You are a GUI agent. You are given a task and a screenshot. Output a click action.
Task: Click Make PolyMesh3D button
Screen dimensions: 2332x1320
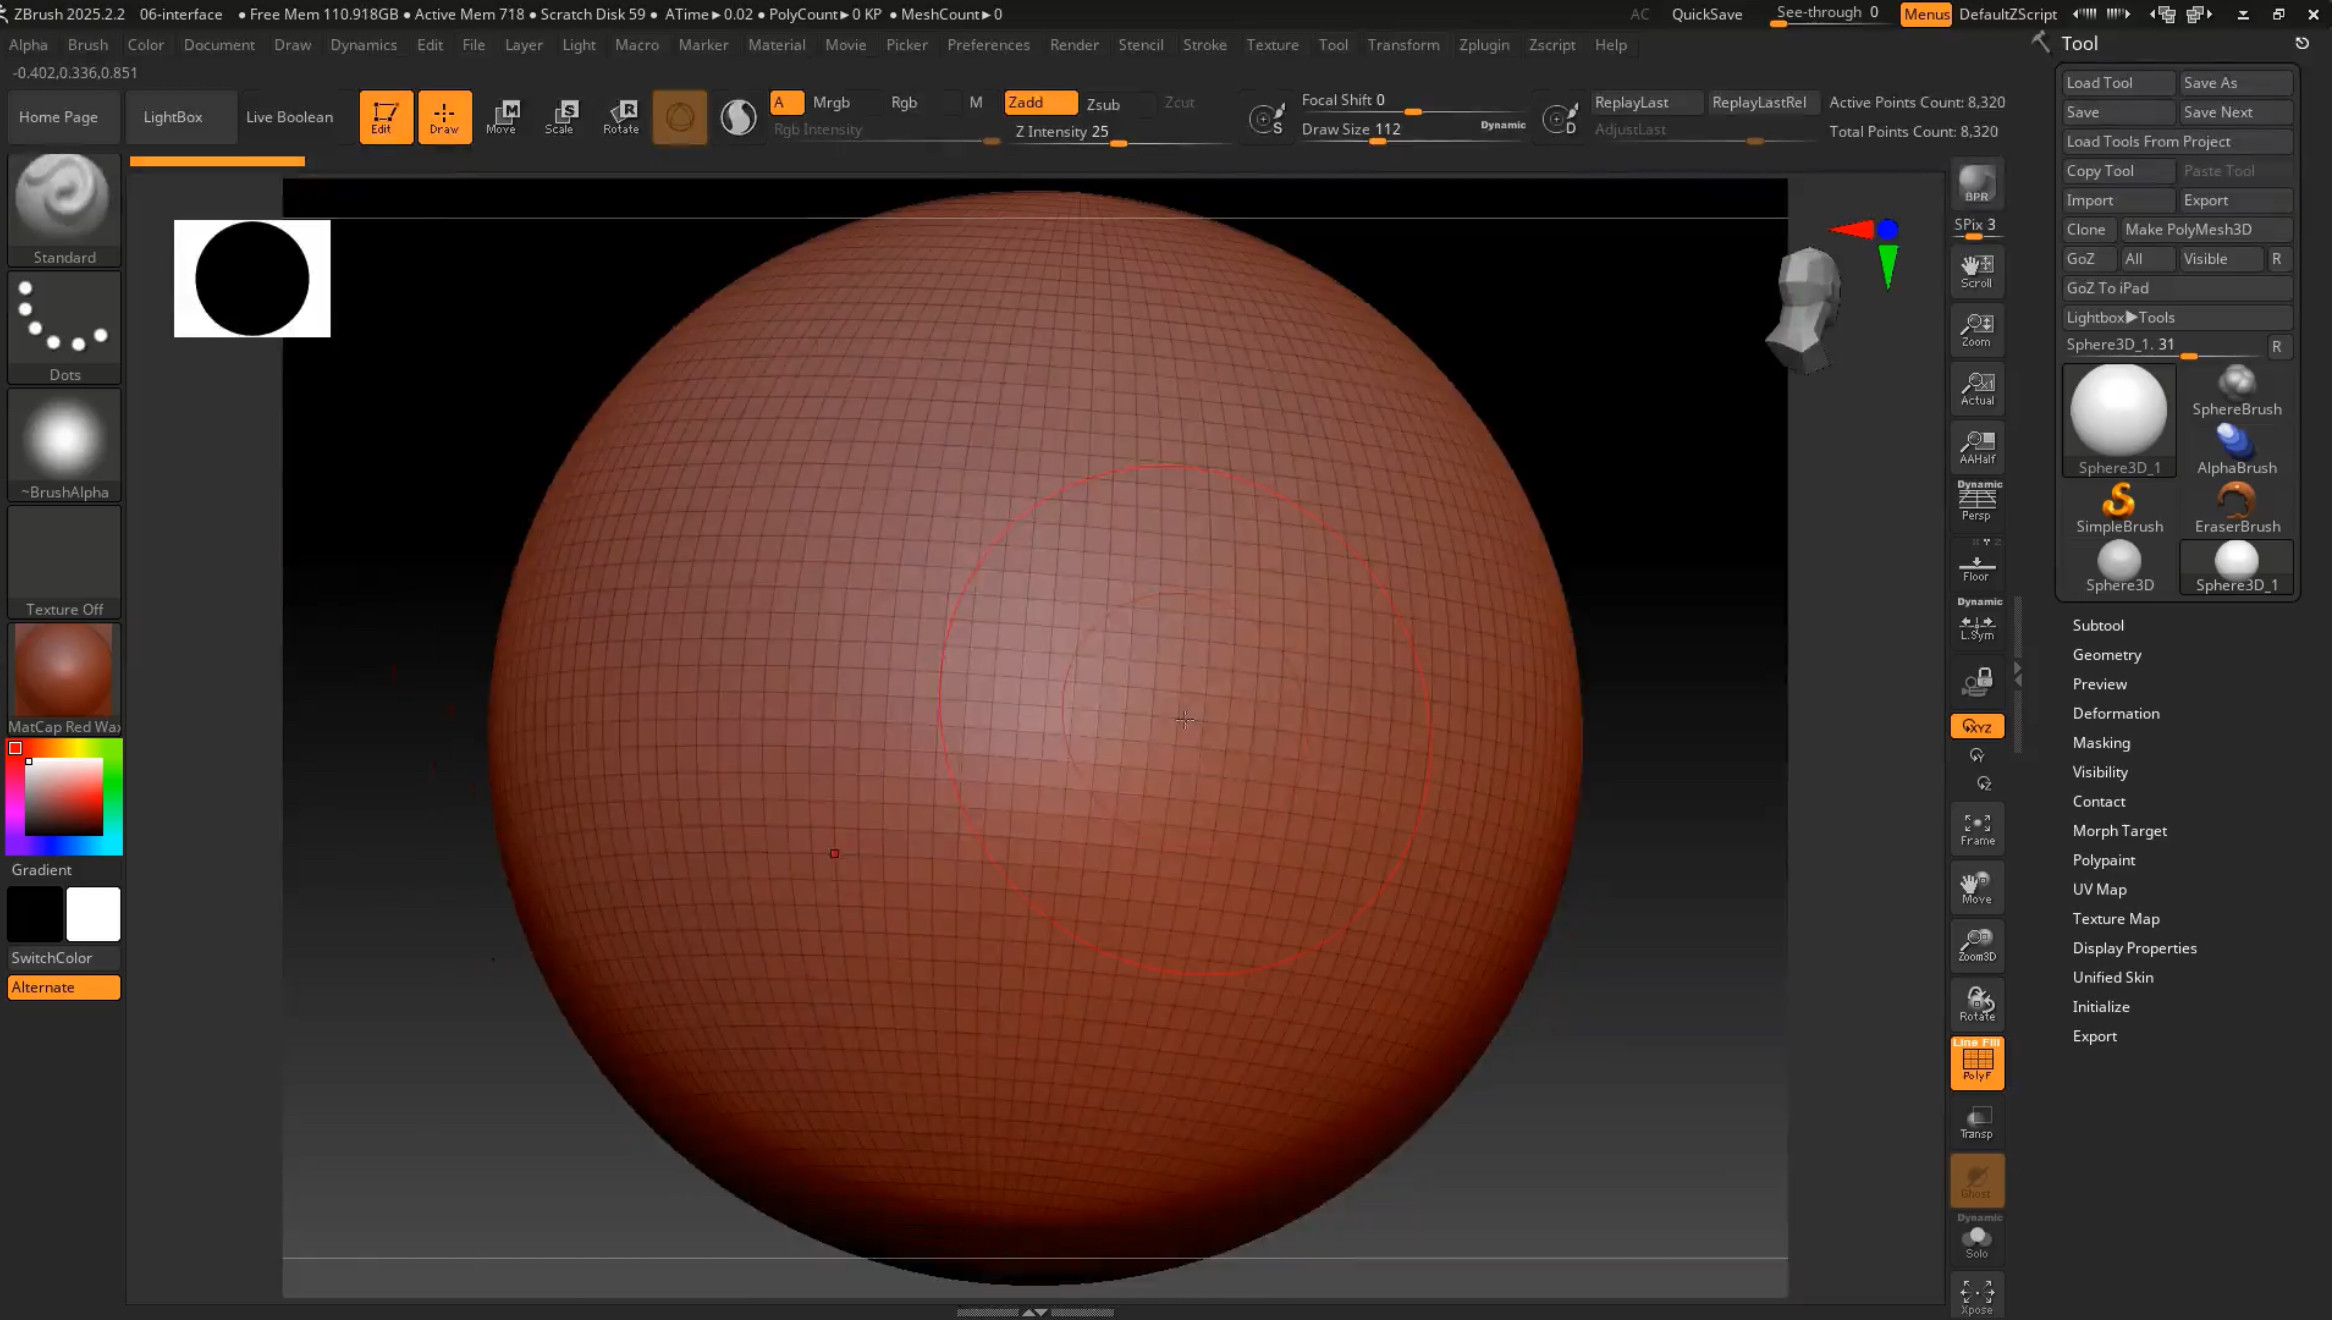point(2188,229)
